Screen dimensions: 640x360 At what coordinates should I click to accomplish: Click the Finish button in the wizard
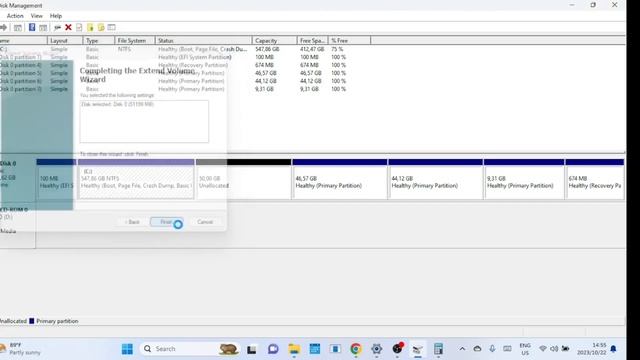pyautogui.click(x=167, y=222)
